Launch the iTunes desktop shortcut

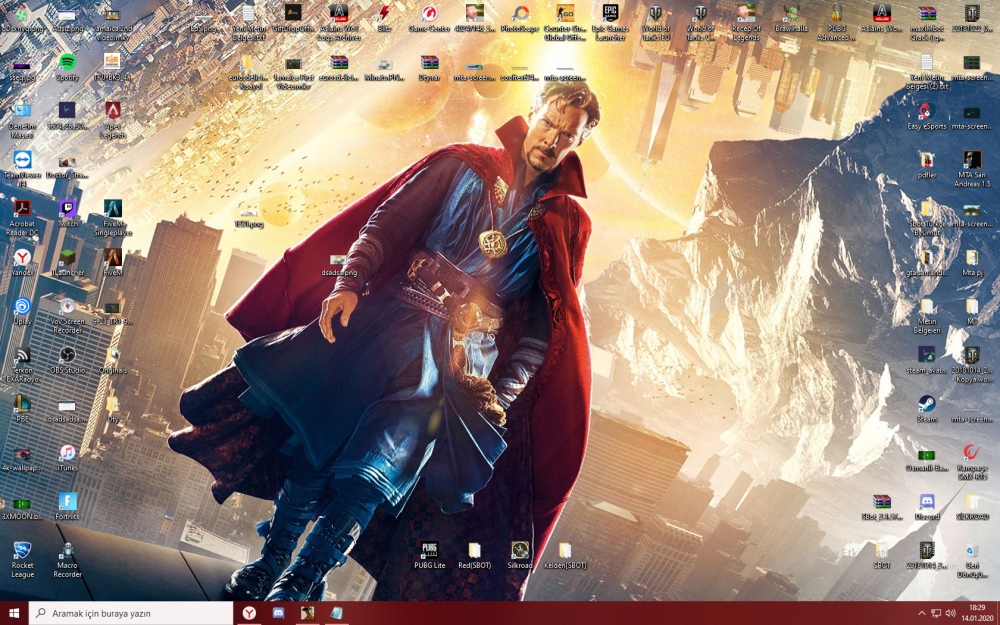click(x=67, y=454)
